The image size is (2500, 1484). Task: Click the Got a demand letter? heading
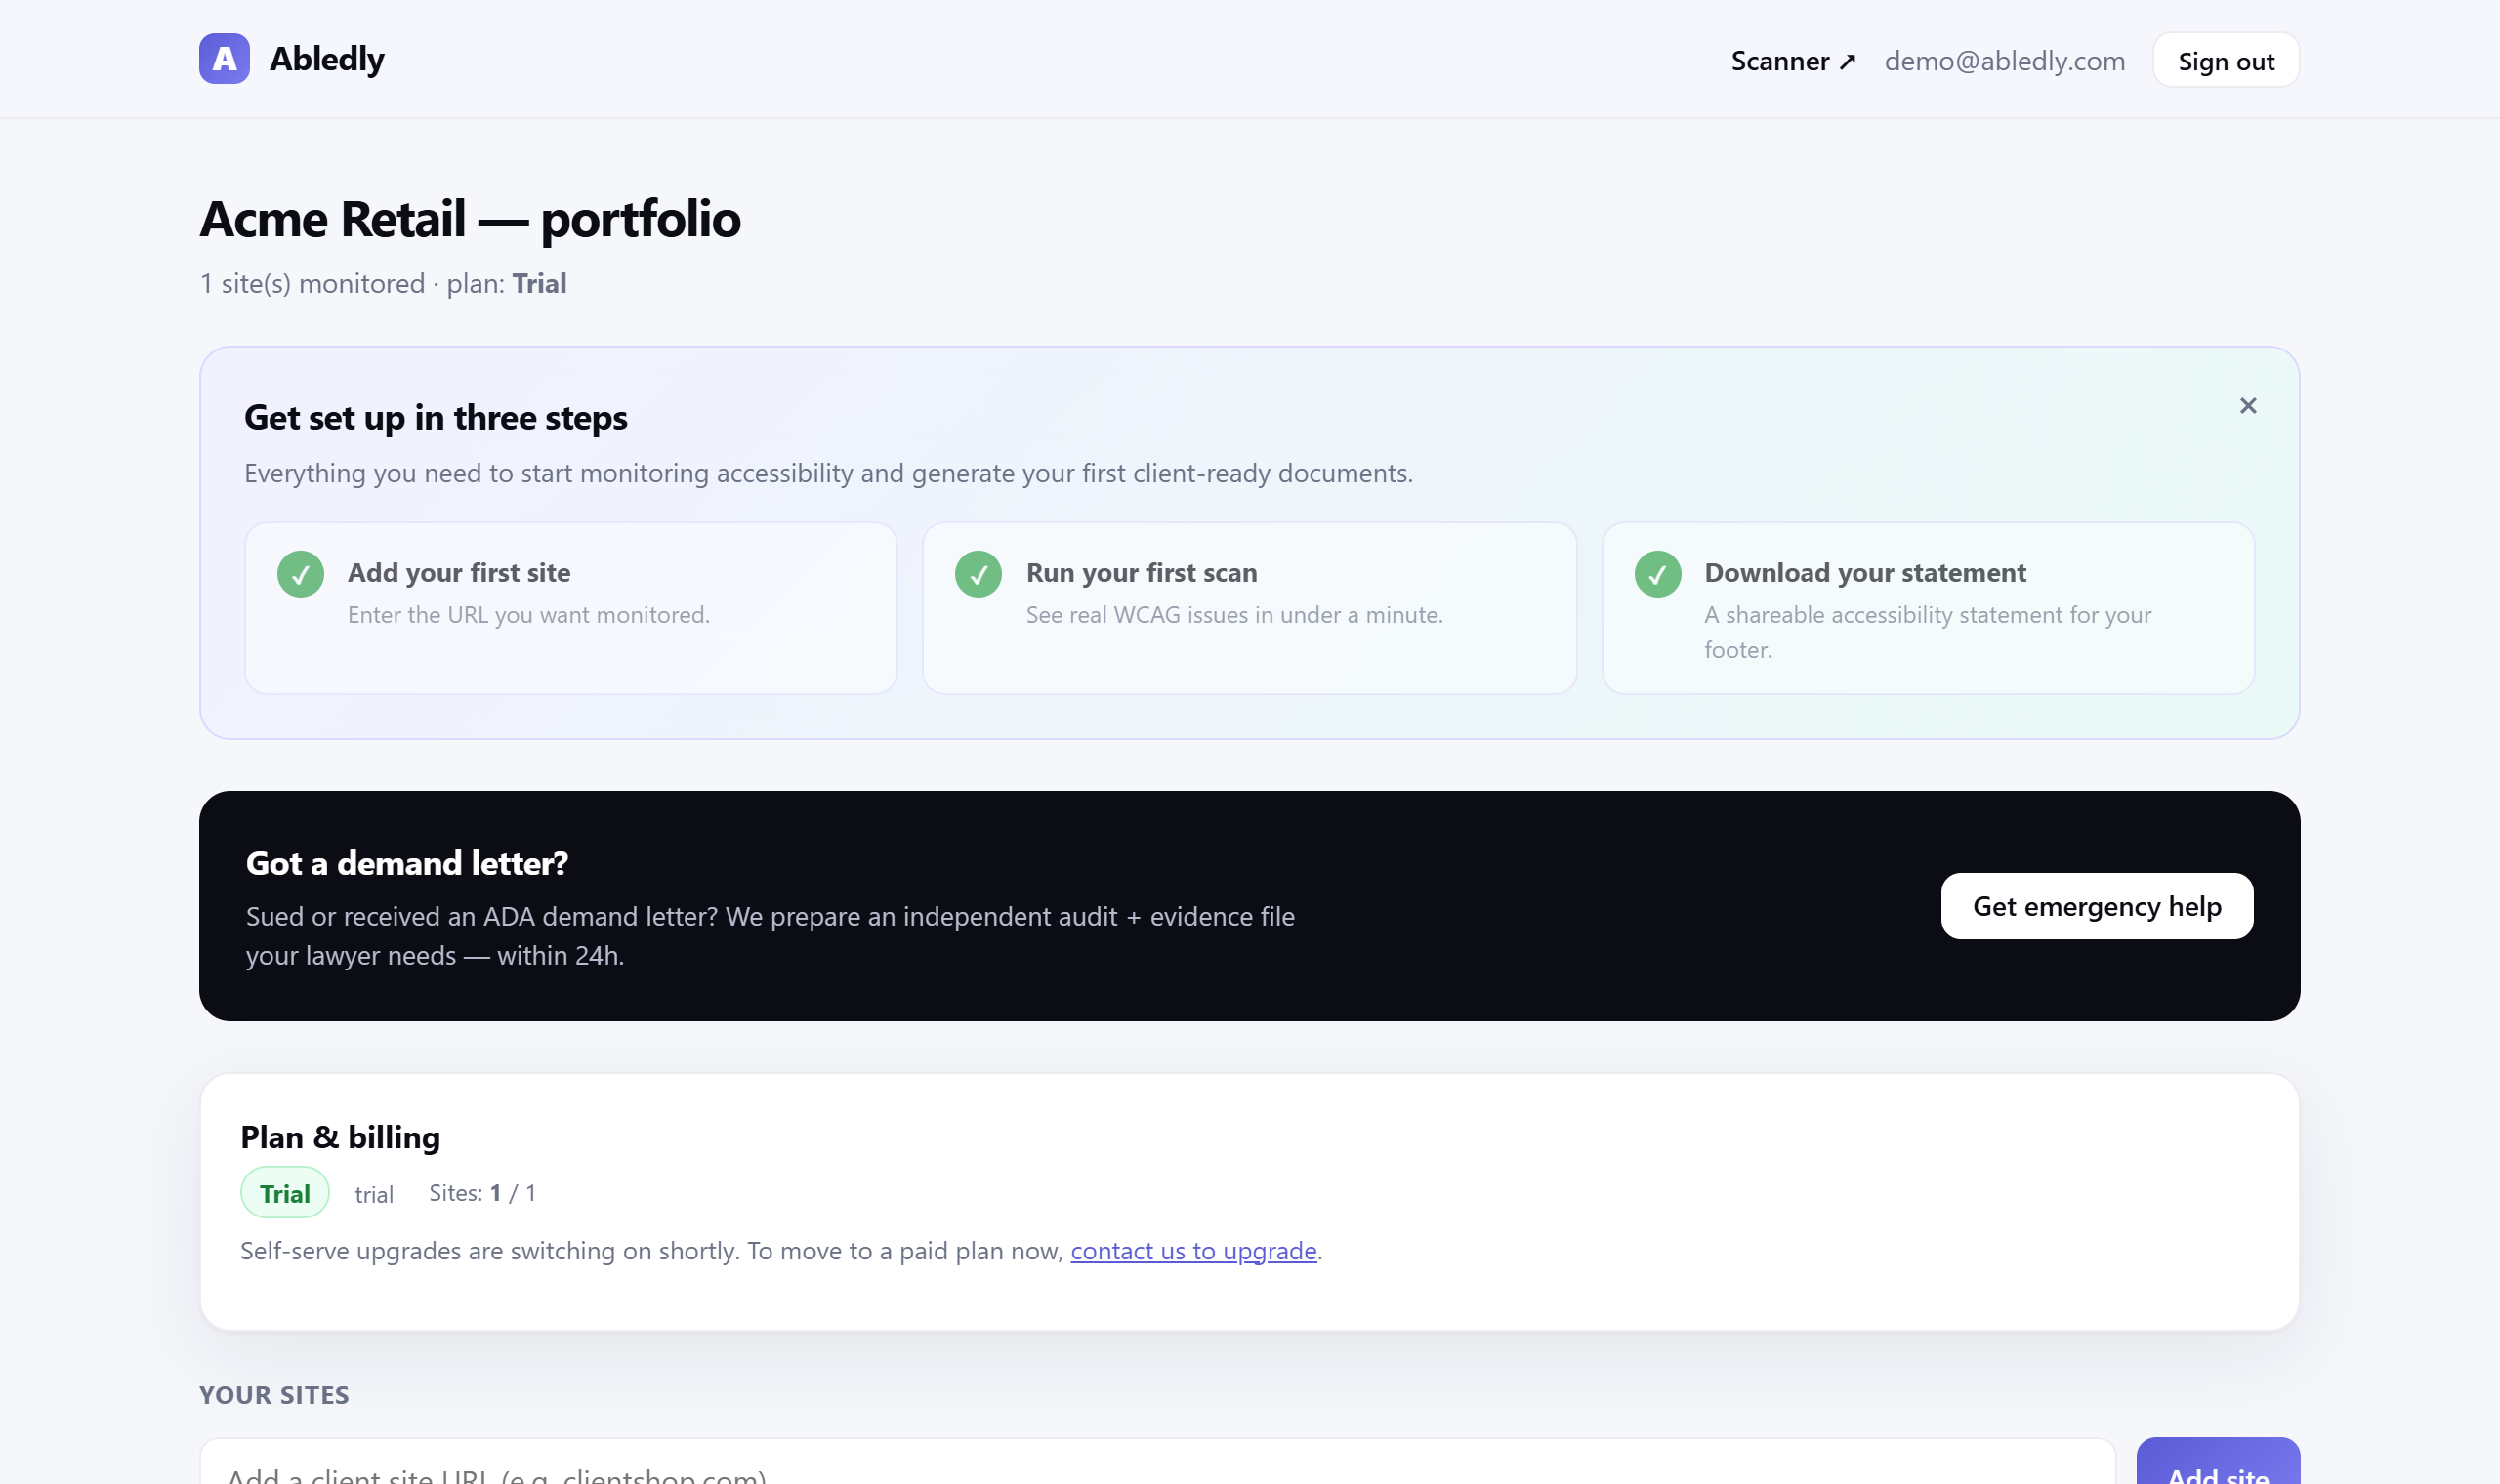coord(407,863)
